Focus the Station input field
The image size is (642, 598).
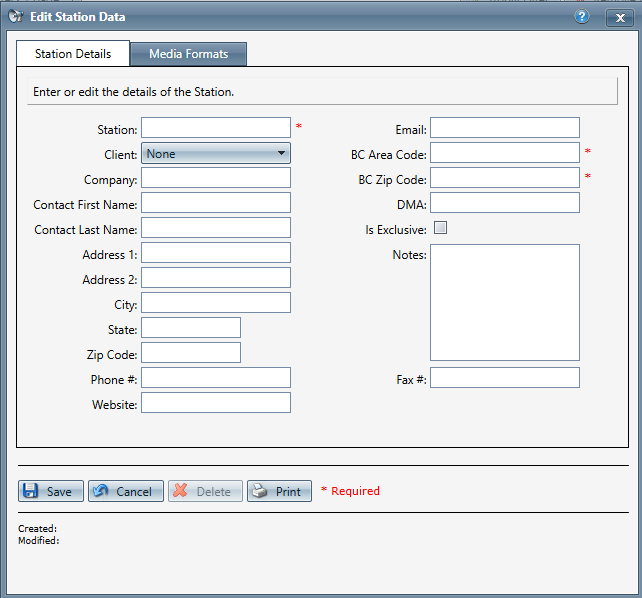coord(216,128)
